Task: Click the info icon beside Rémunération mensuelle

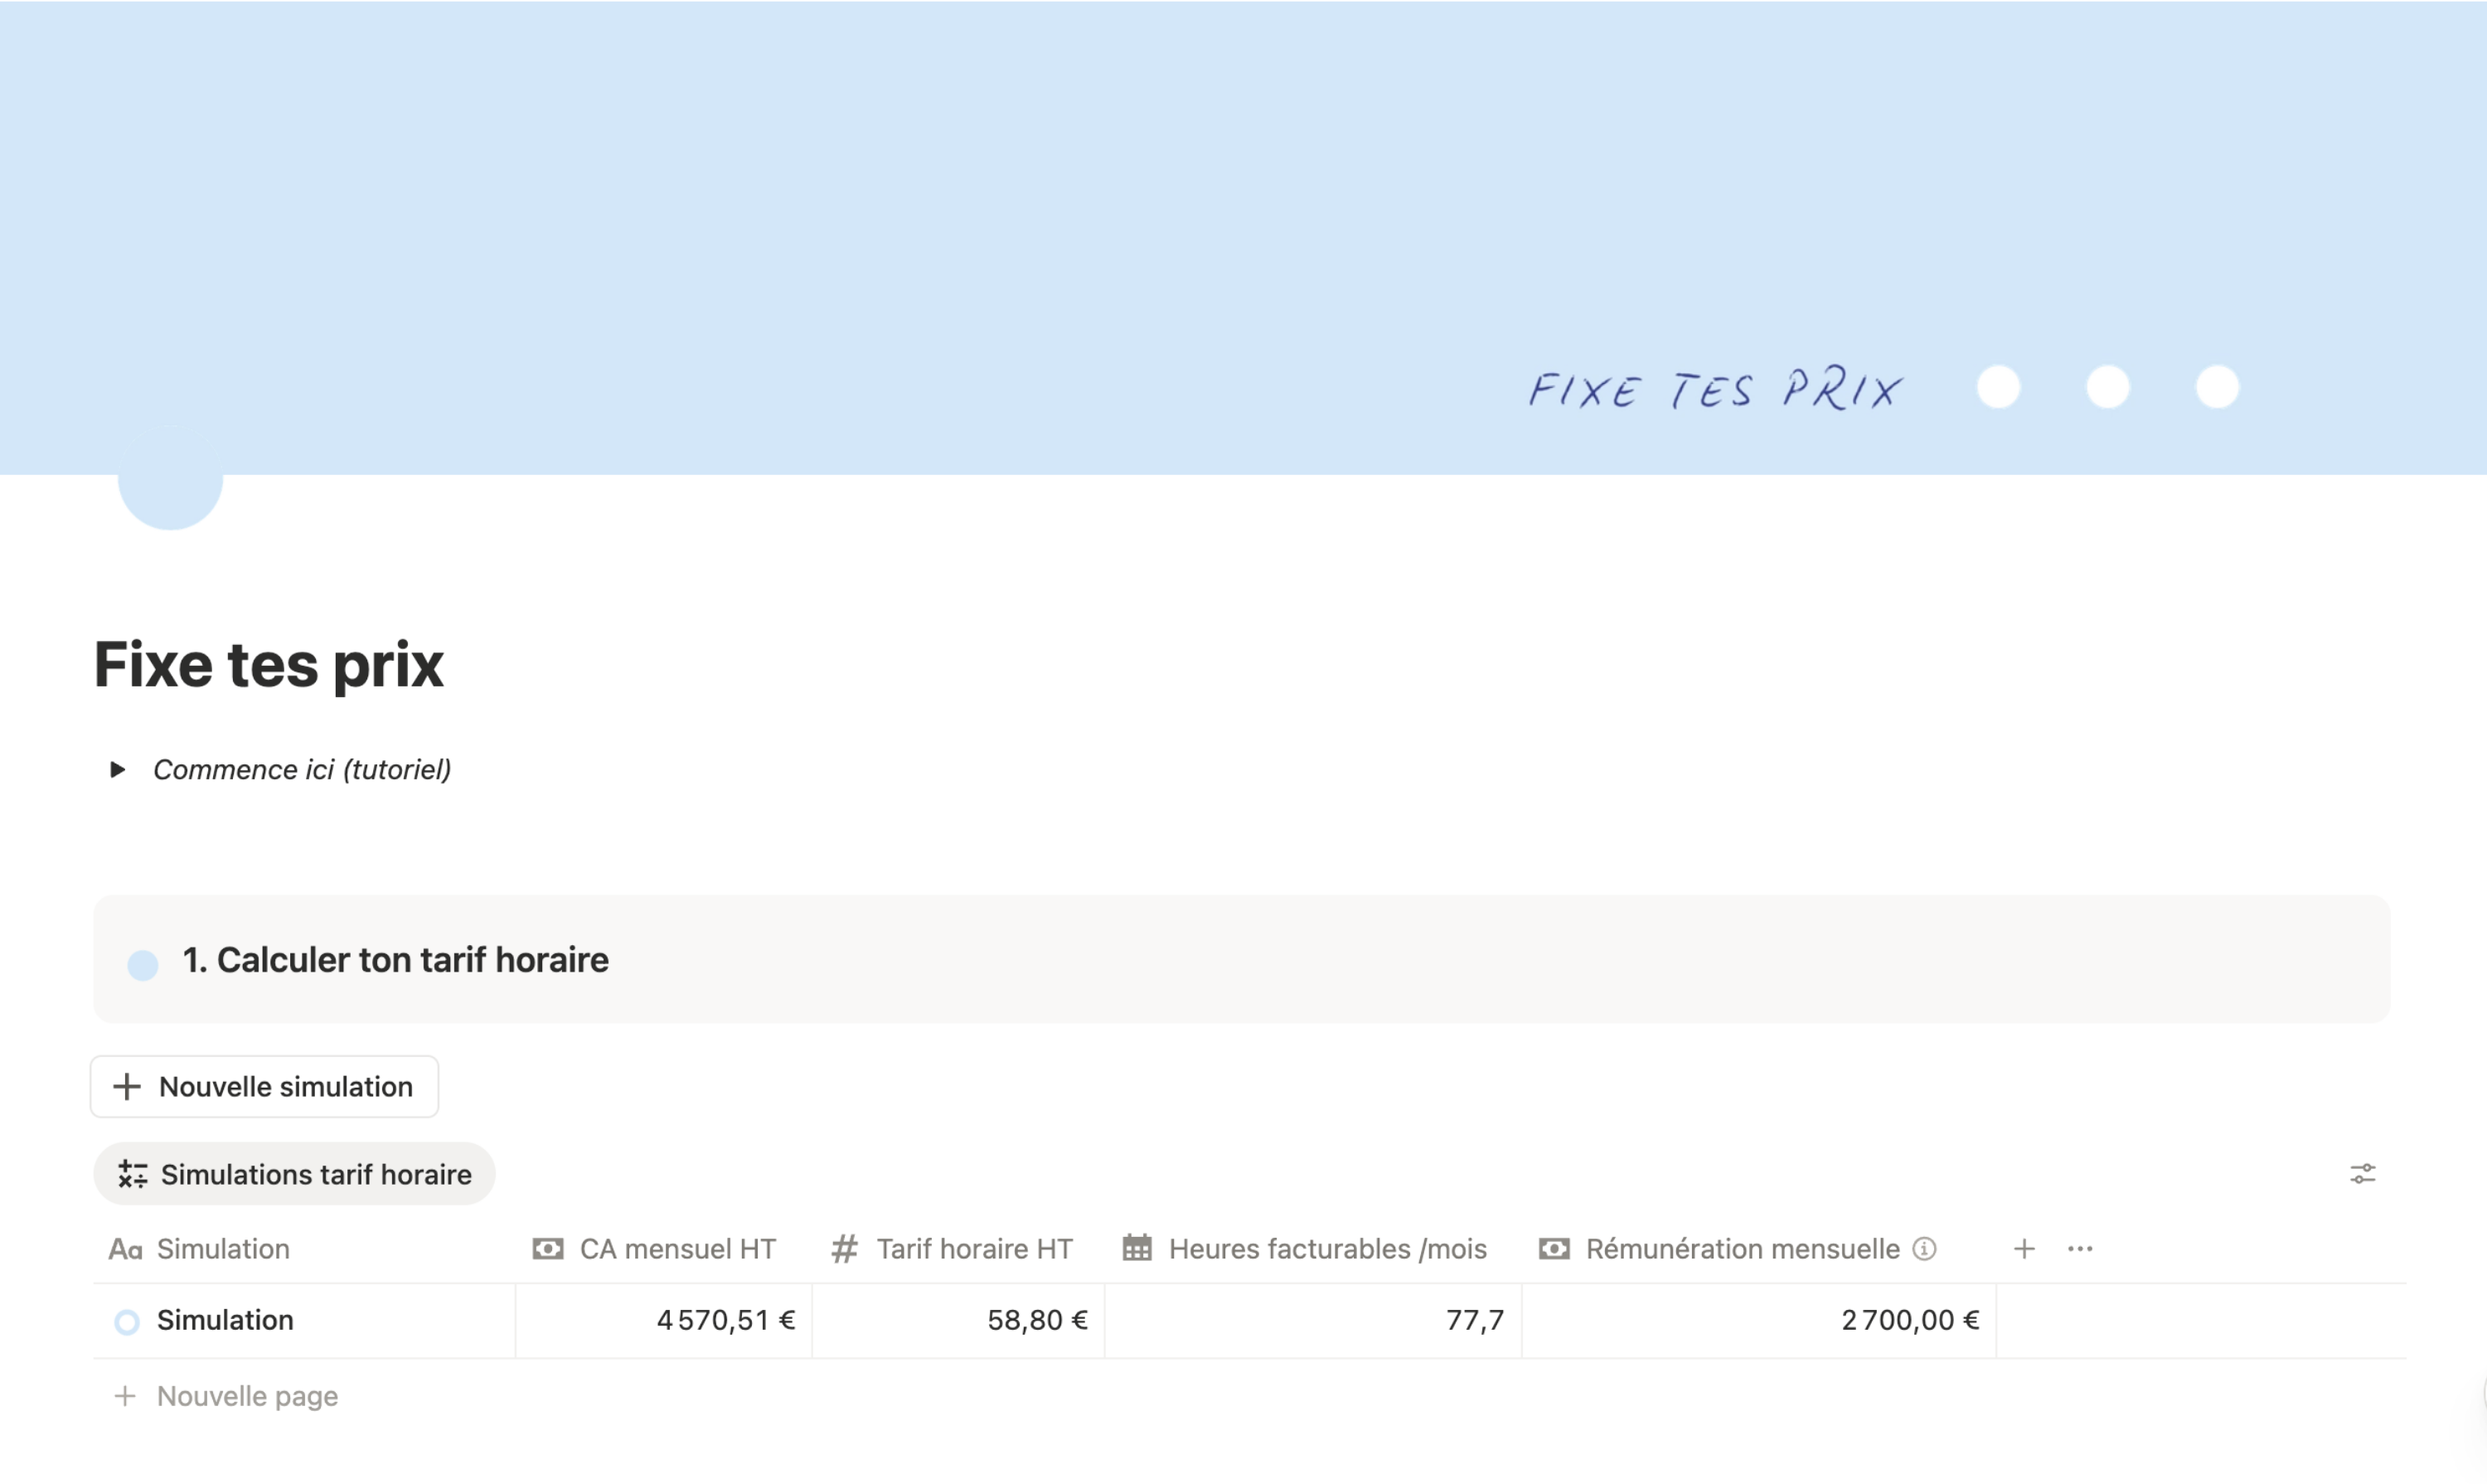Action: click(1924, 1249)
